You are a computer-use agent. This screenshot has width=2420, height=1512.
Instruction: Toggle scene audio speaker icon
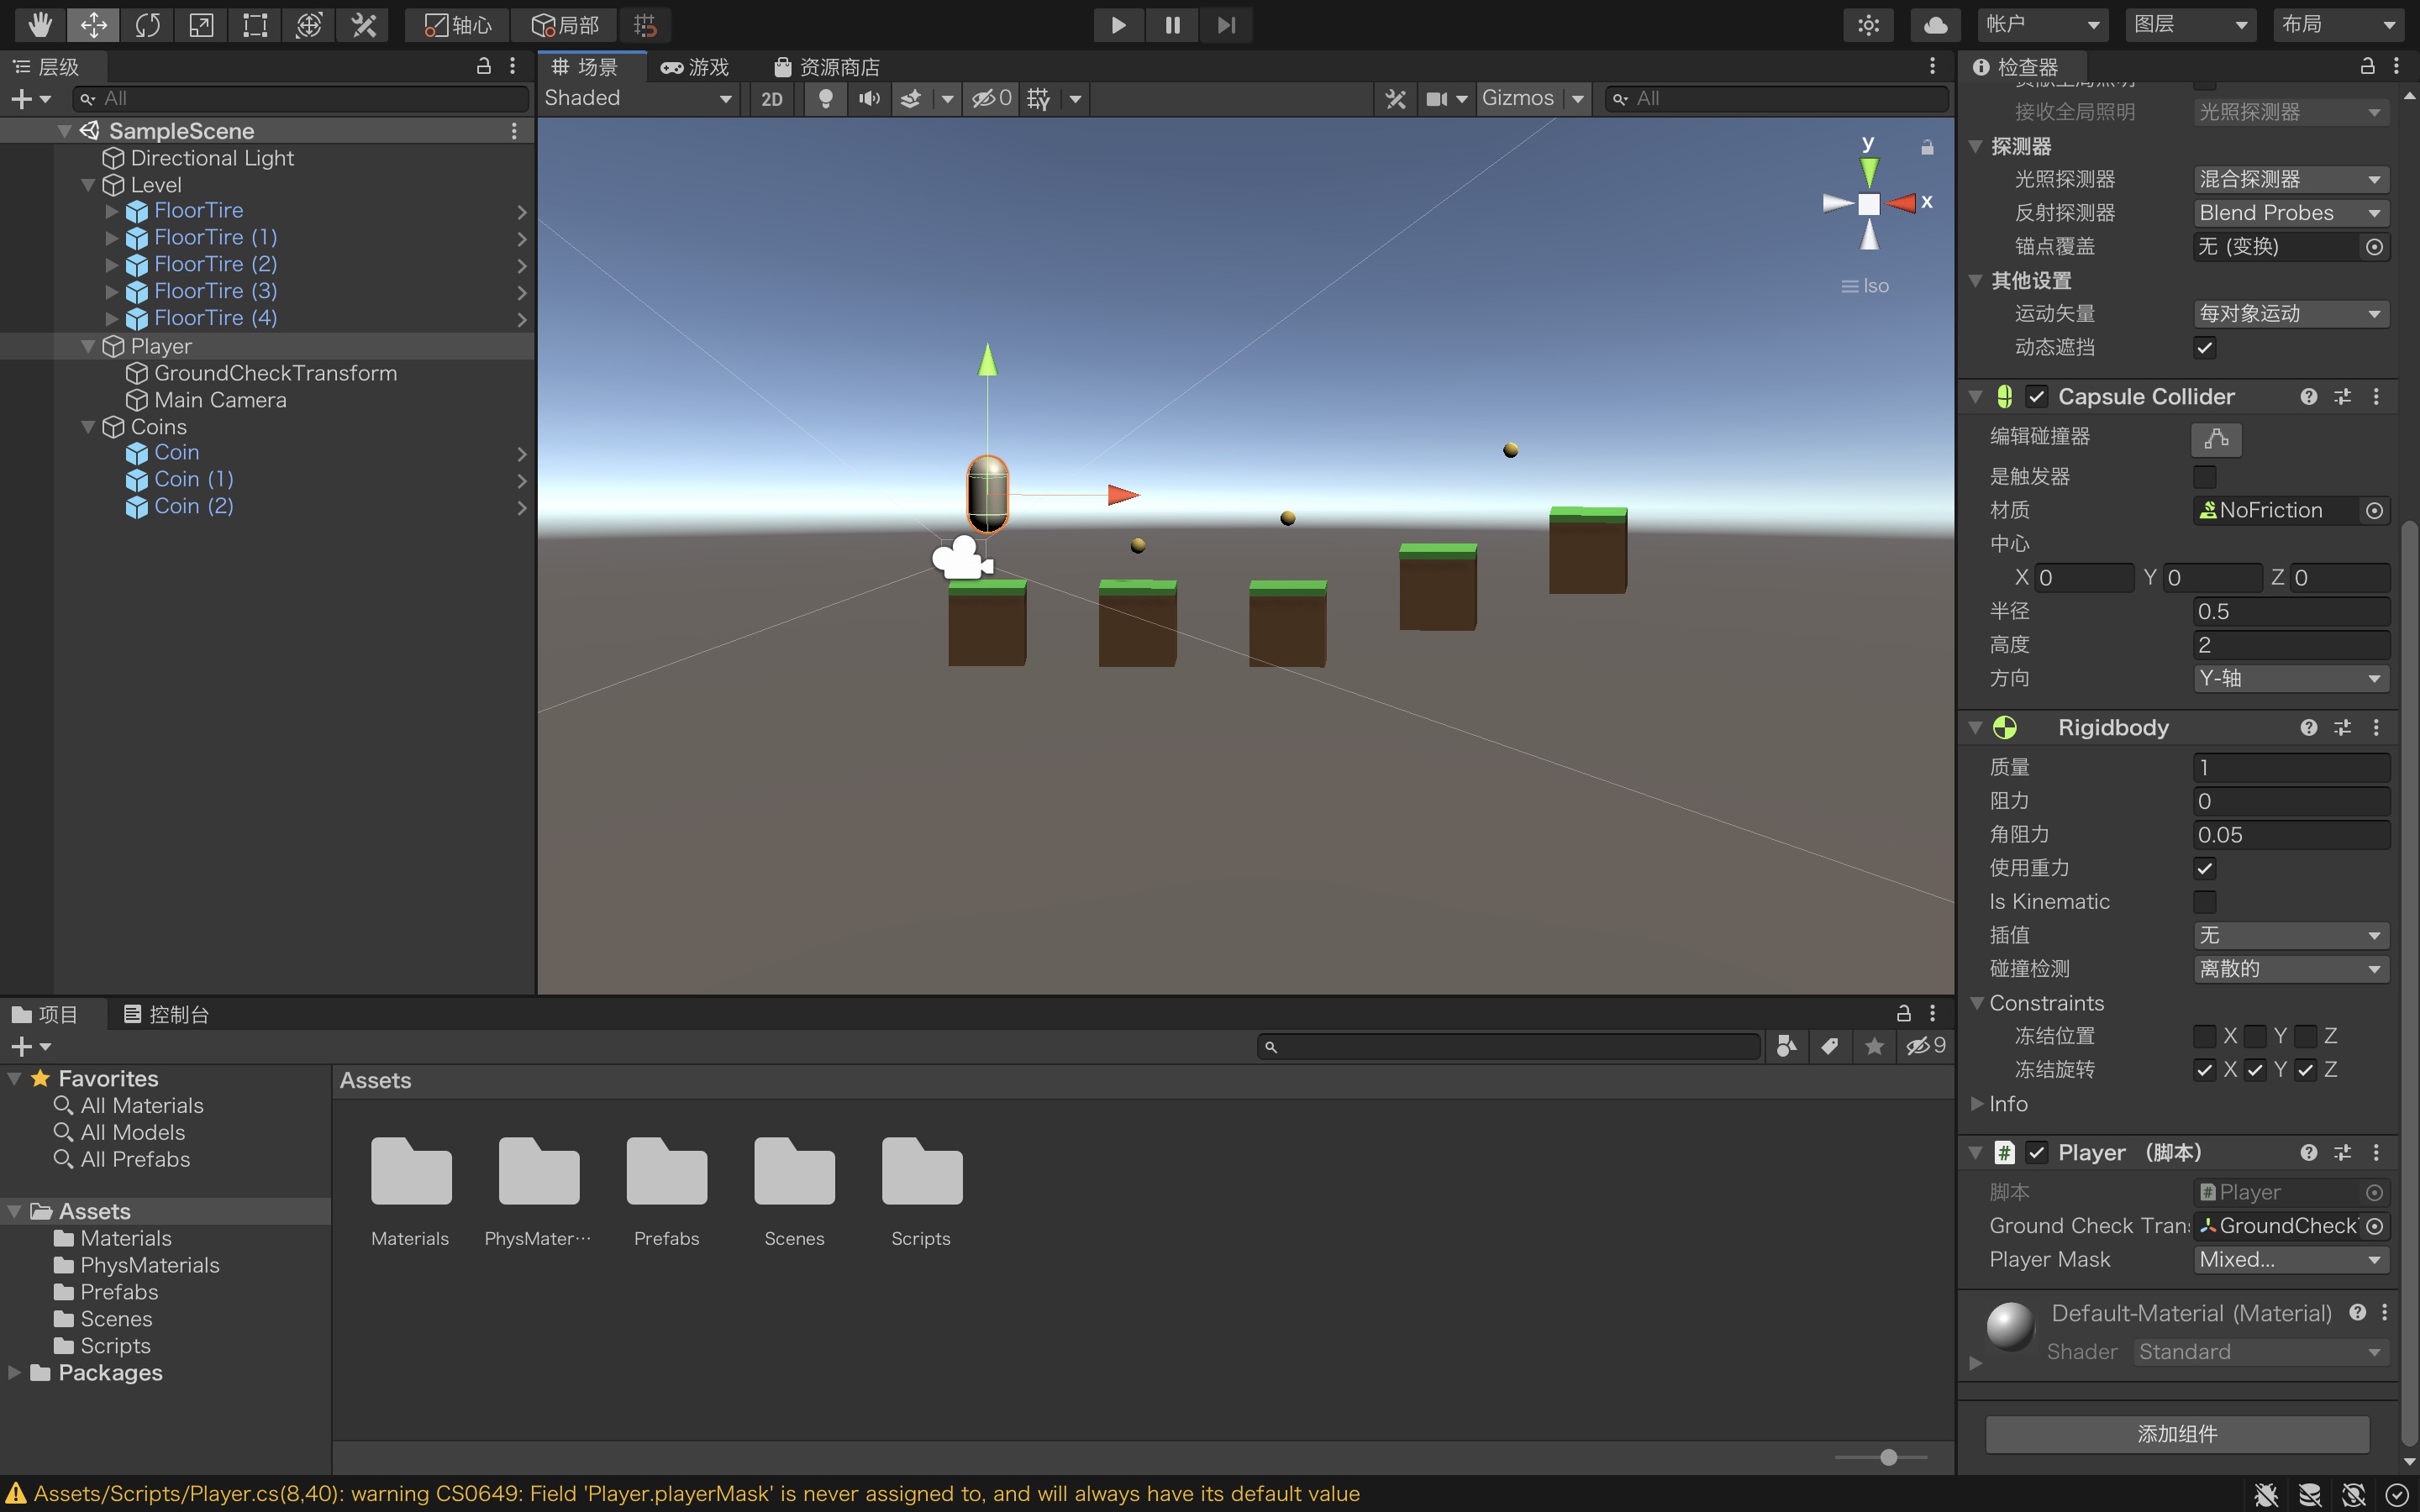pos(869,98)
